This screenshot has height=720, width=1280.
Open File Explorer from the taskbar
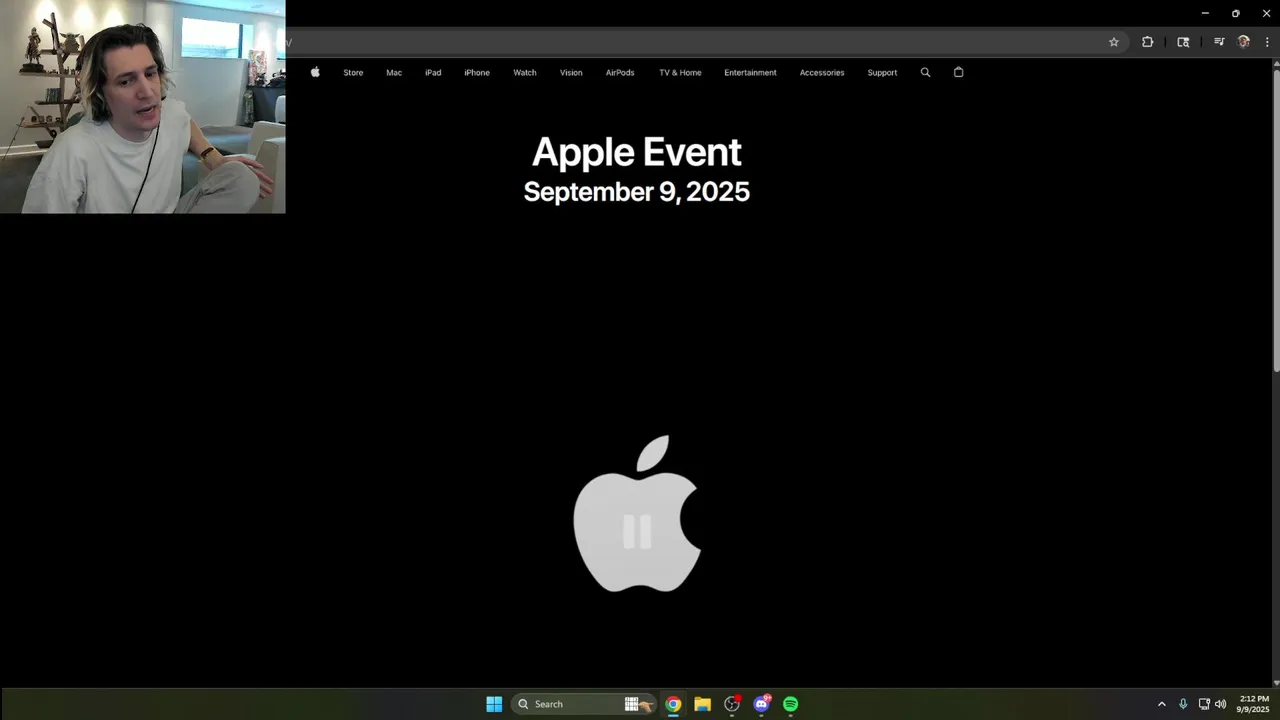coord(702,704)
